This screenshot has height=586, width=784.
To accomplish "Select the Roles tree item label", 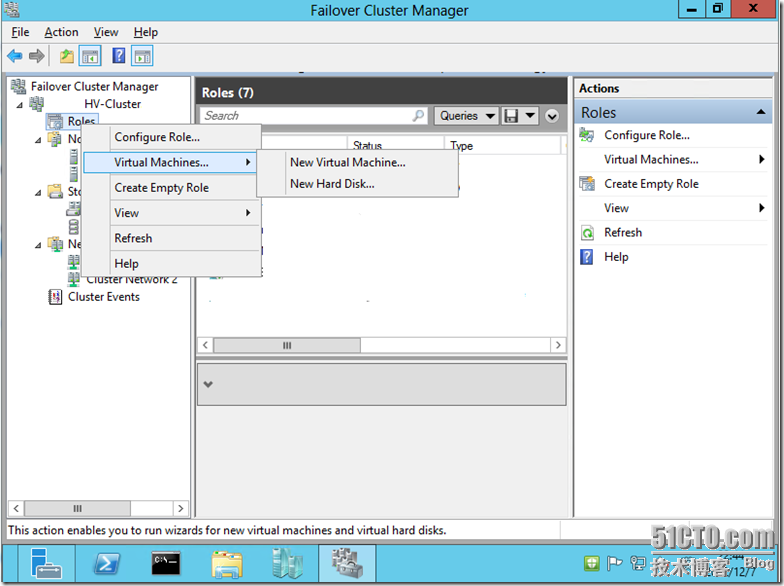I will pos(82,121).
